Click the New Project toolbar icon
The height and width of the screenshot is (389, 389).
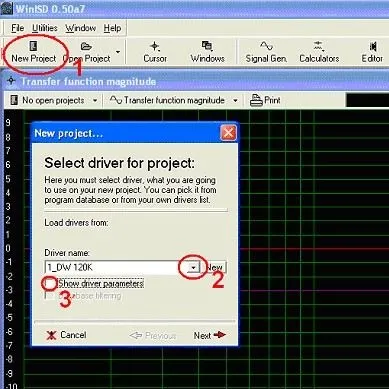(34, 52)
